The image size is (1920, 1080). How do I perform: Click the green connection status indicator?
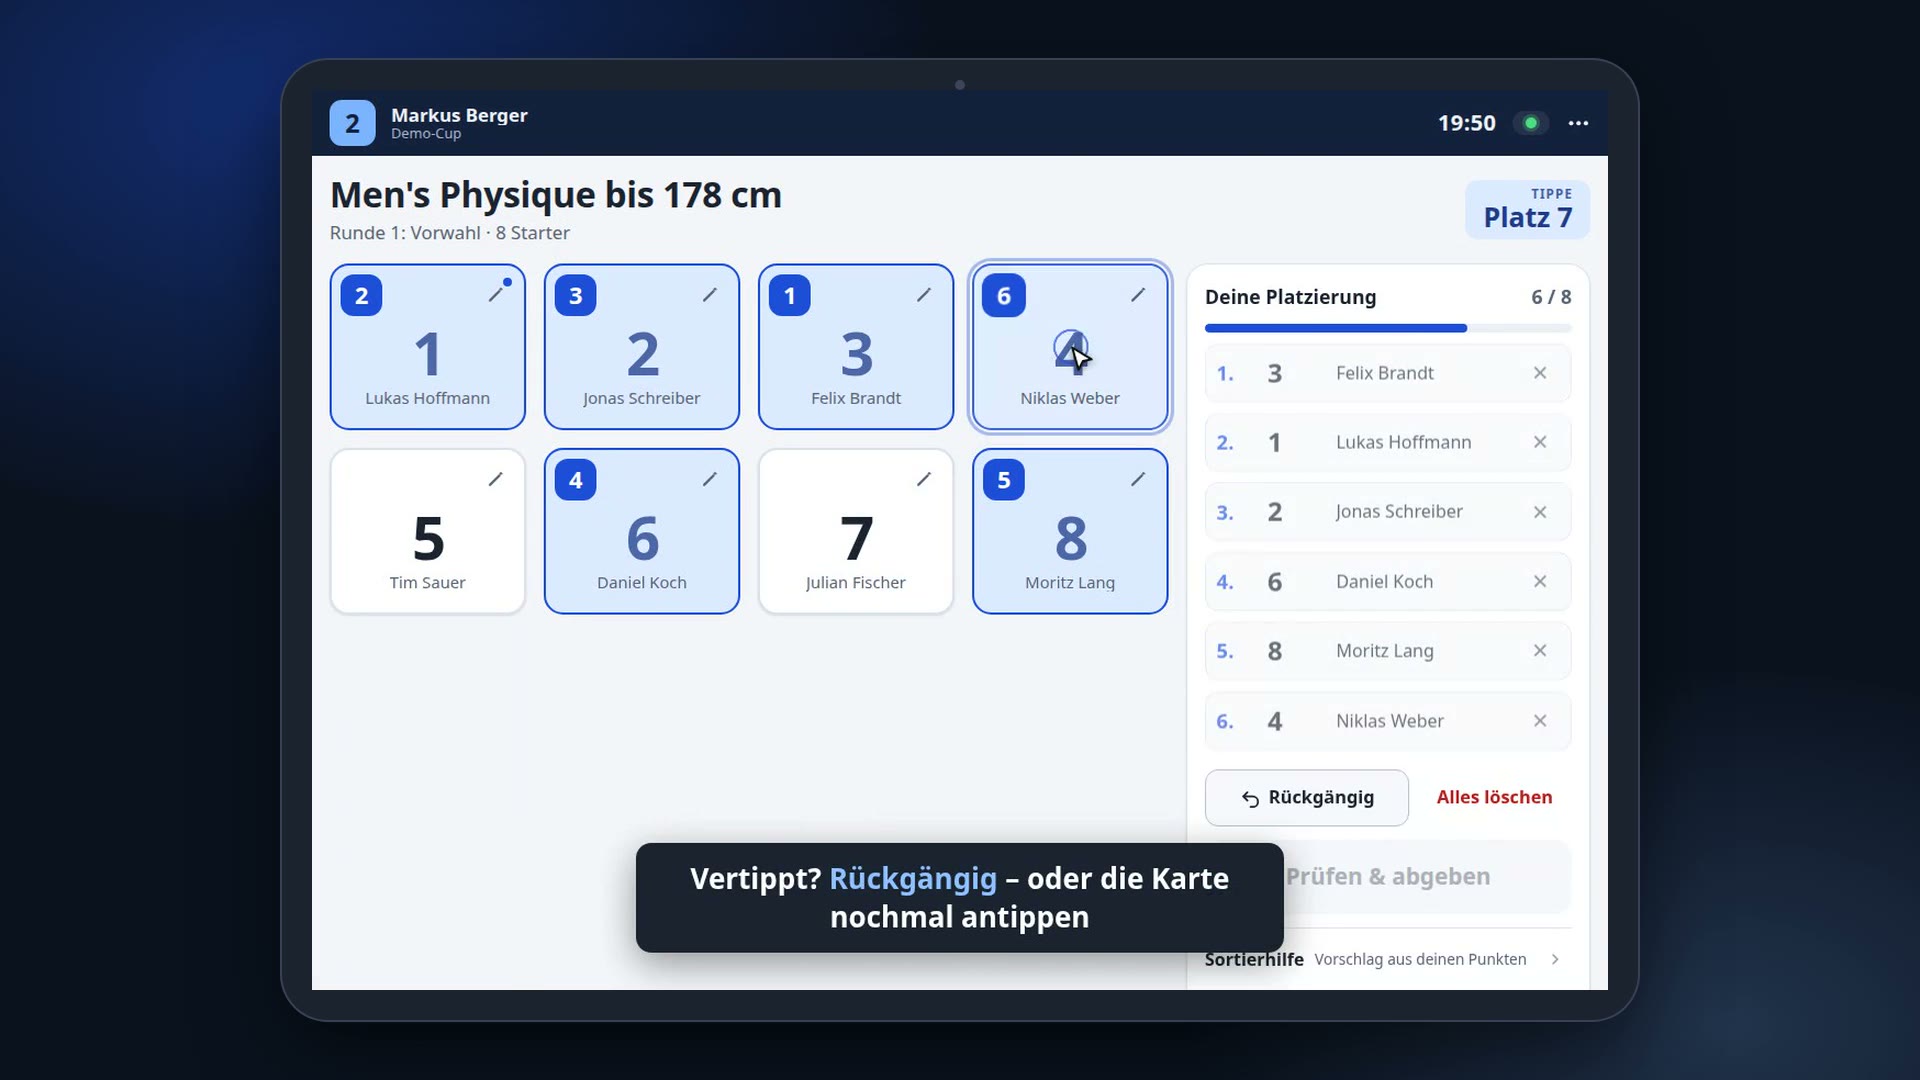[x=1530, y=123]
